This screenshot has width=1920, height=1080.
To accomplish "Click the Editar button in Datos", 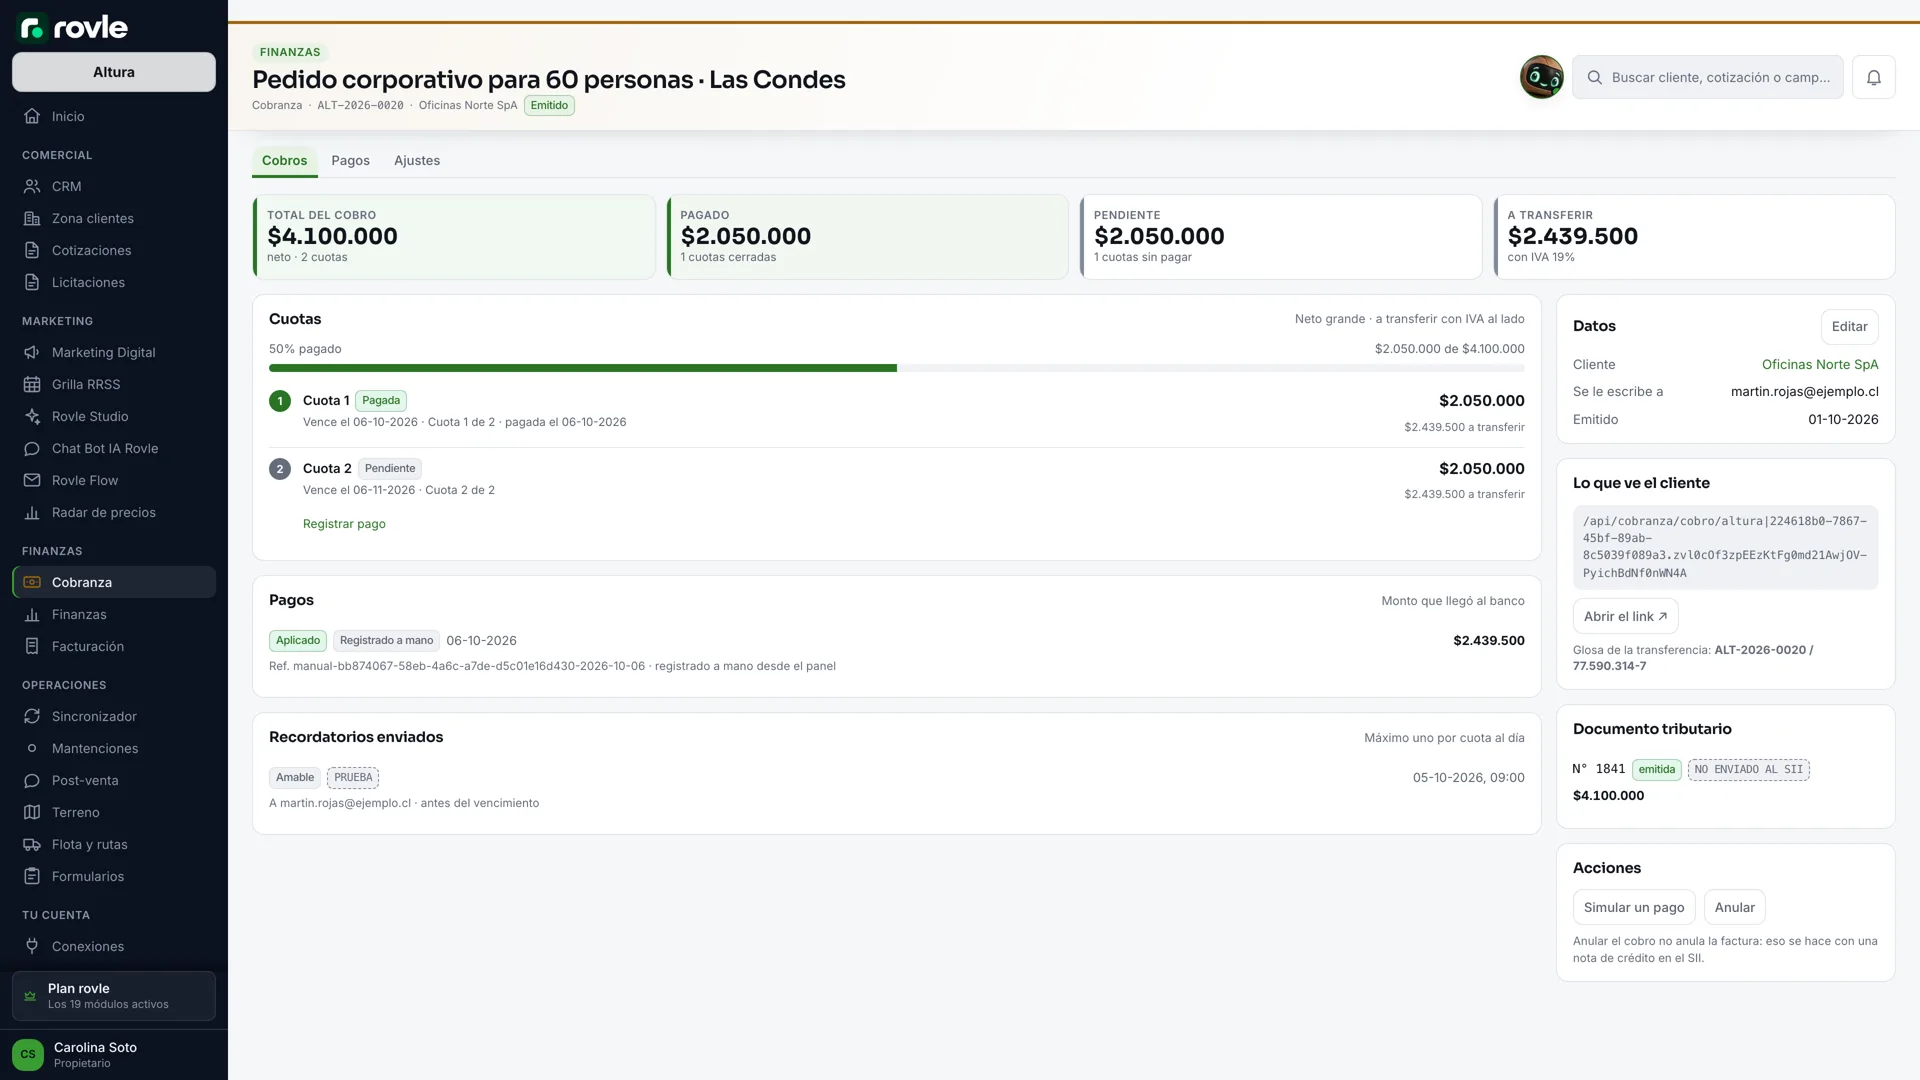I will (1849, 326).
